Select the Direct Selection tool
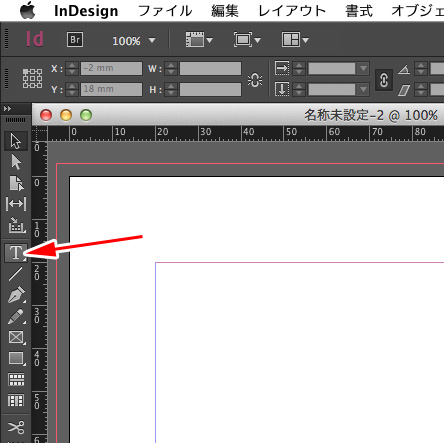The image size is (444, 443). tap(16, 162)
